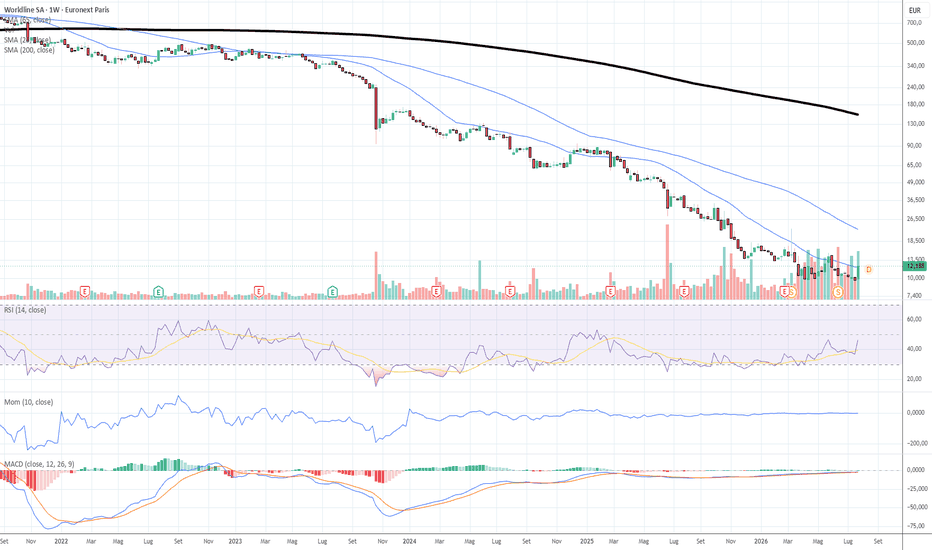932x550 pixels.
Task: Click the green 12,188 current price label
Action: point(915,266)
